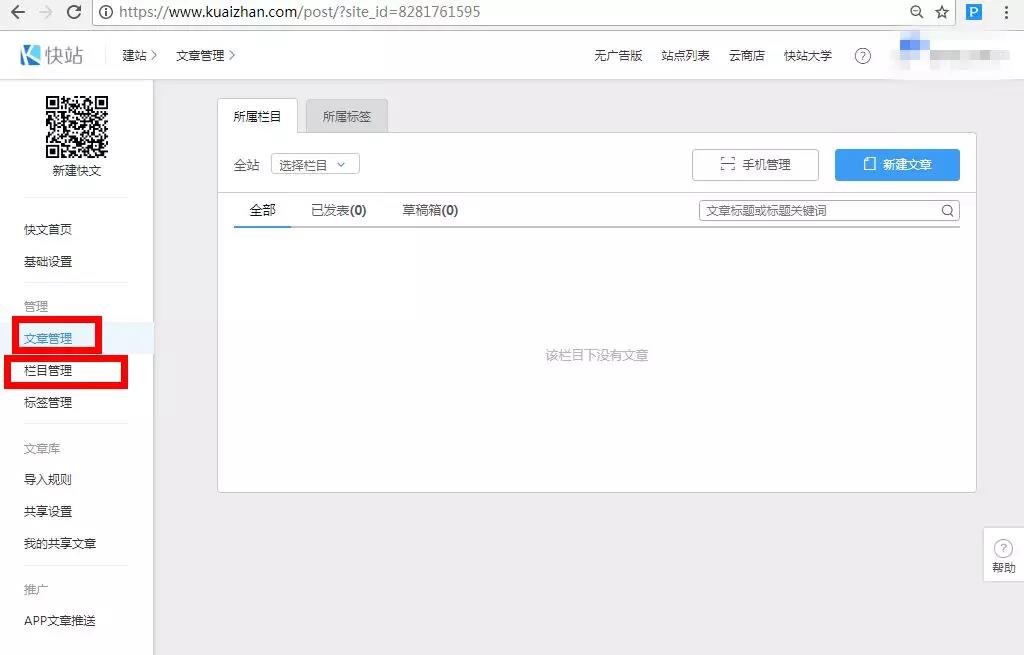This screenshot has height=655, width=1024.
Task: Click the 已发表(0) filter toggle
Action: point(340,210)
